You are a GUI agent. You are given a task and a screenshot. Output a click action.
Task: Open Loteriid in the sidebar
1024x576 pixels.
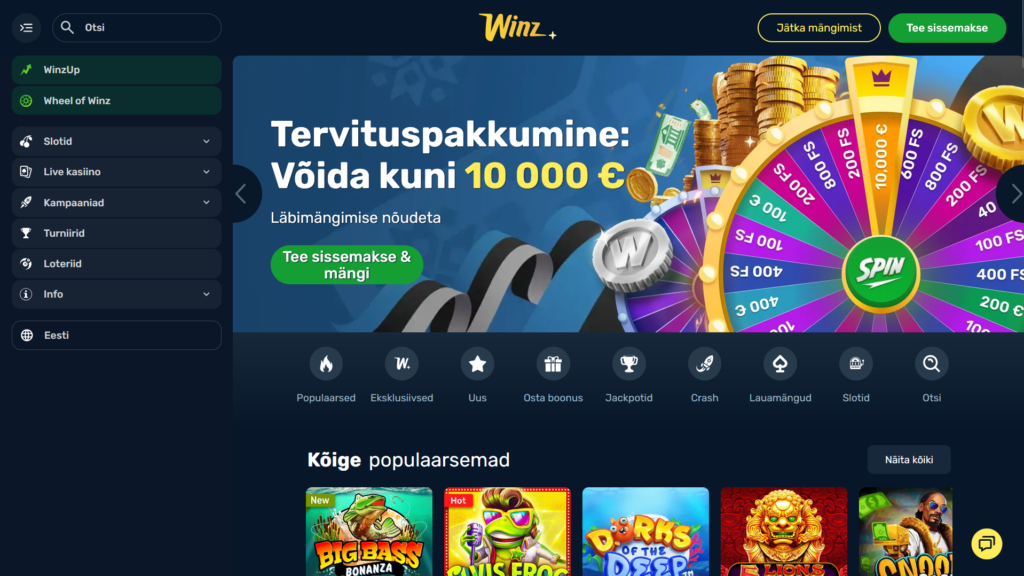click(x=116, y=264)
